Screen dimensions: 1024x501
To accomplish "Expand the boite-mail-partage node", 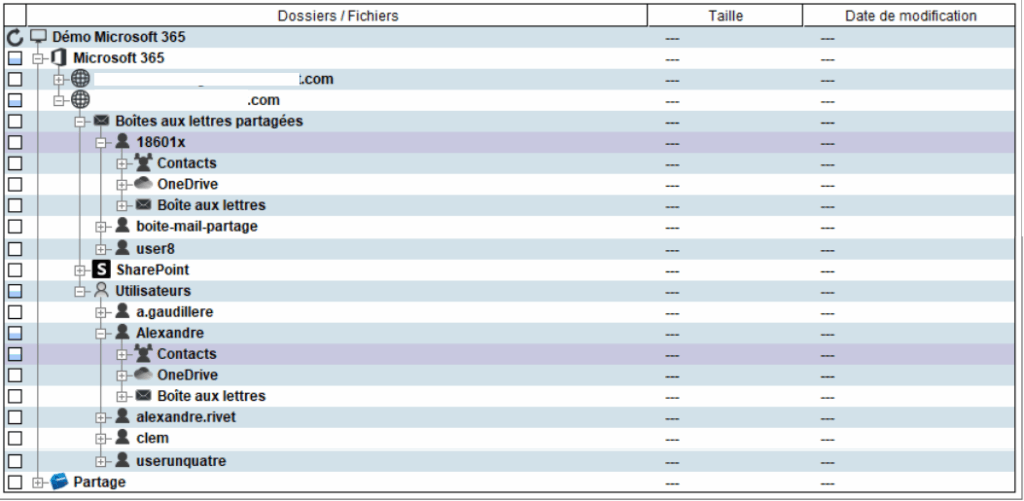I will [101, 227].
